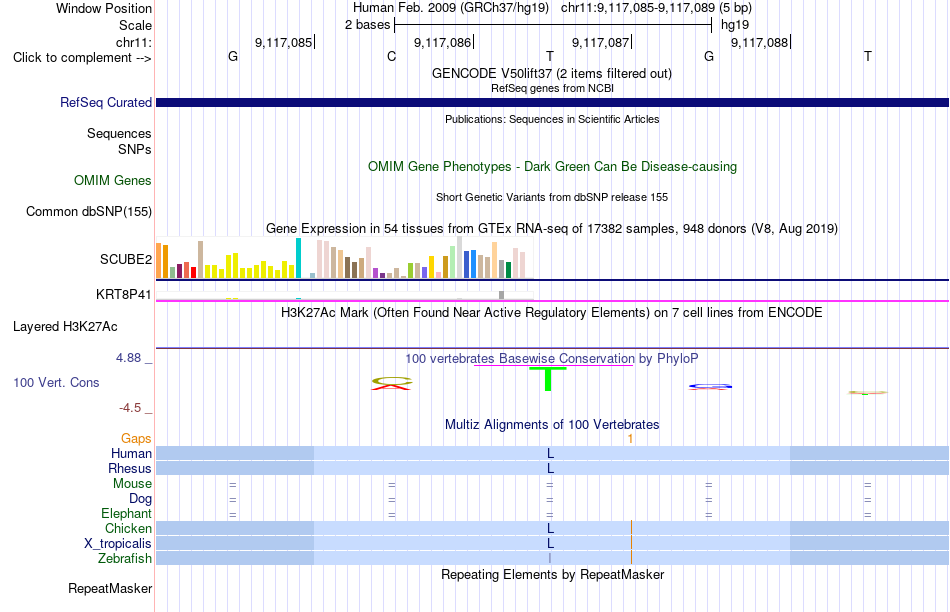This screenshot has width=950, height=612.
Task: Click the L amino acid in Human row
Action: tap(550, 453)
